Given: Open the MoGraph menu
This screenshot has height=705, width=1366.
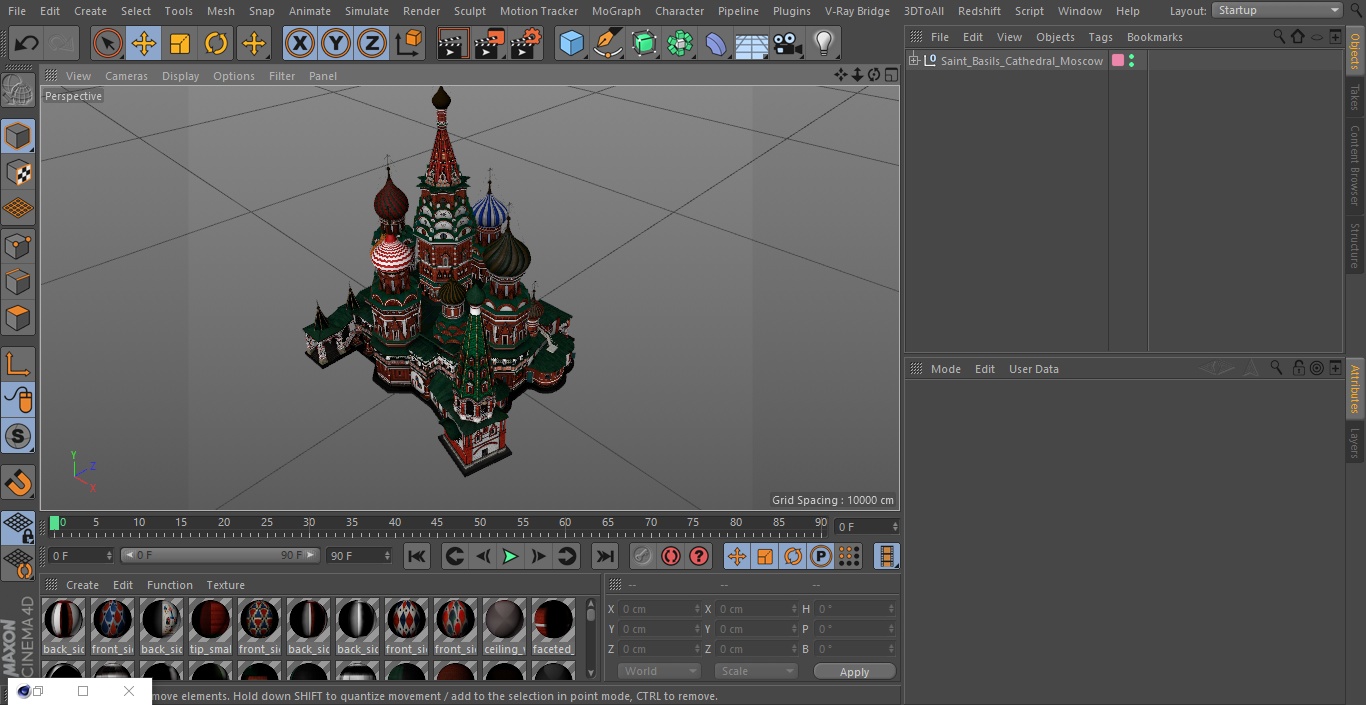Looking at the screenshot, I should pos(616,11).
